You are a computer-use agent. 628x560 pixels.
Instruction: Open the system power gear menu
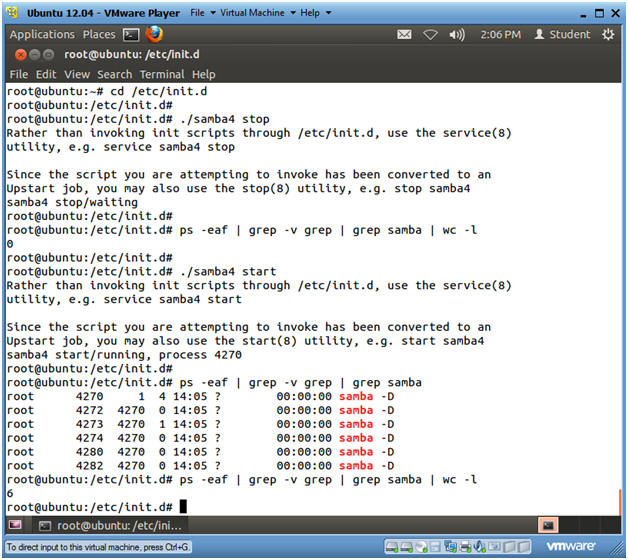[608, 35]
